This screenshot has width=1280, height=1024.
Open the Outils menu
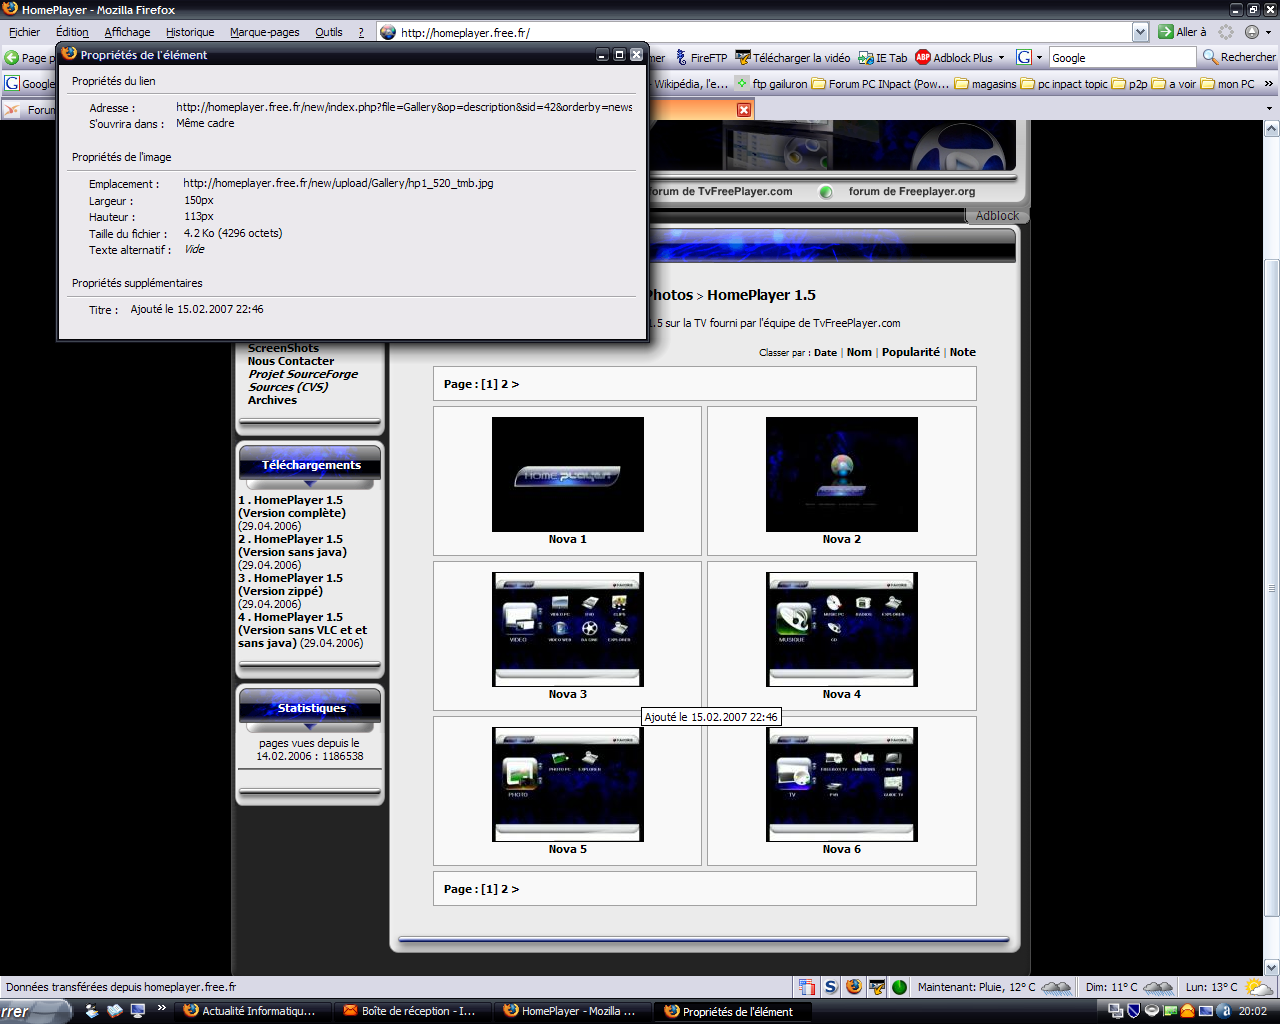tap(328, 32)
